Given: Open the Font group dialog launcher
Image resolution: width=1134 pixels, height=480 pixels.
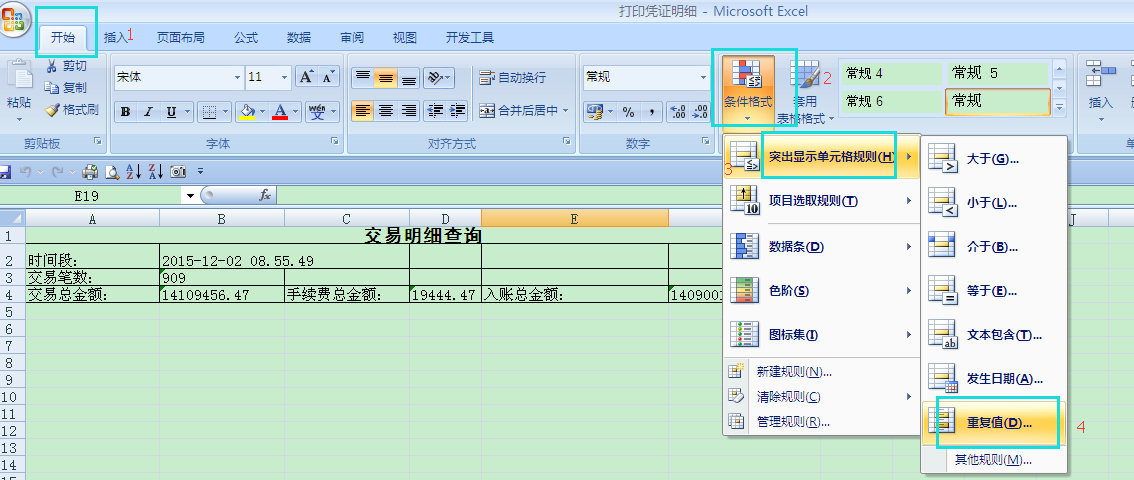Looking at the screenshot, I should (335, 142).
